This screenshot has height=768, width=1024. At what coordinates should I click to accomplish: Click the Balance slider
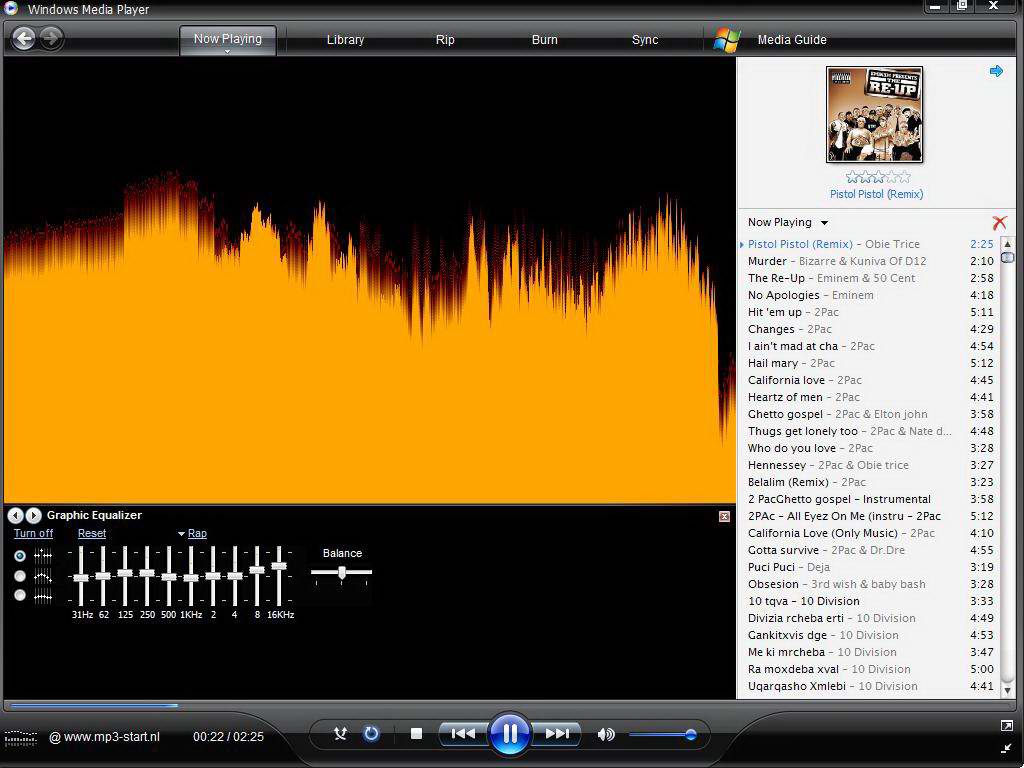click(342, 573)
